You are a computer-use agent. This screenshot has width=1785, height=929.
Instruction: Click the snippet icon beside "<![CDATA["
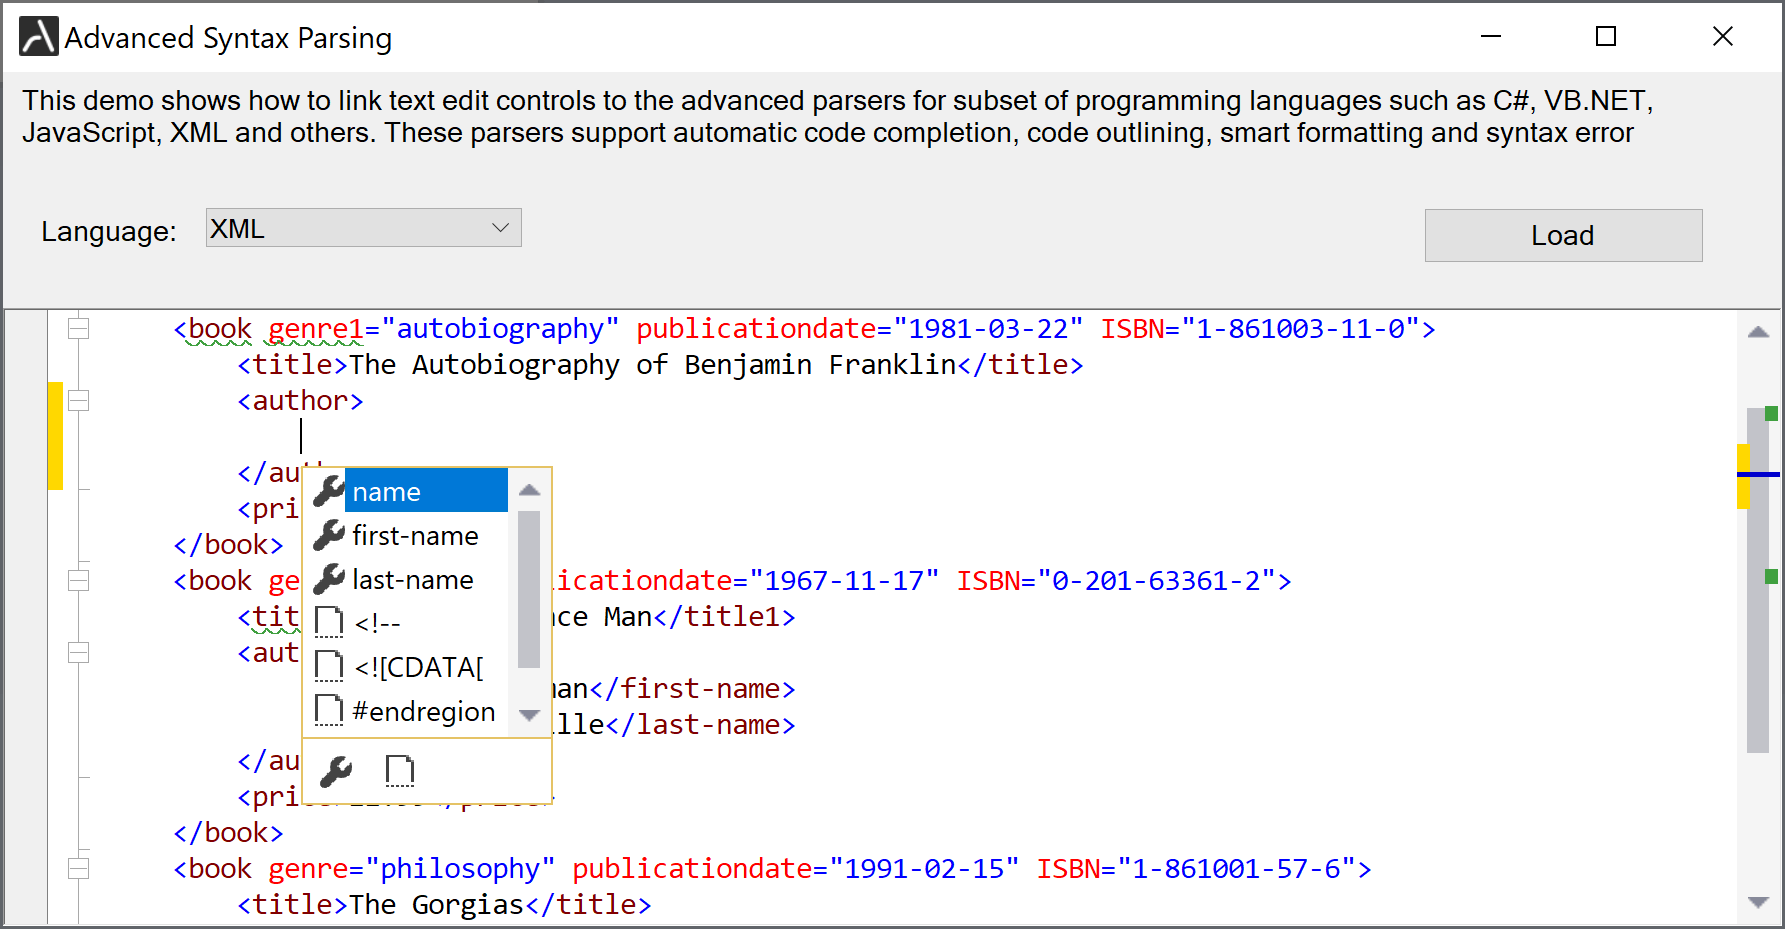[328, 665]
